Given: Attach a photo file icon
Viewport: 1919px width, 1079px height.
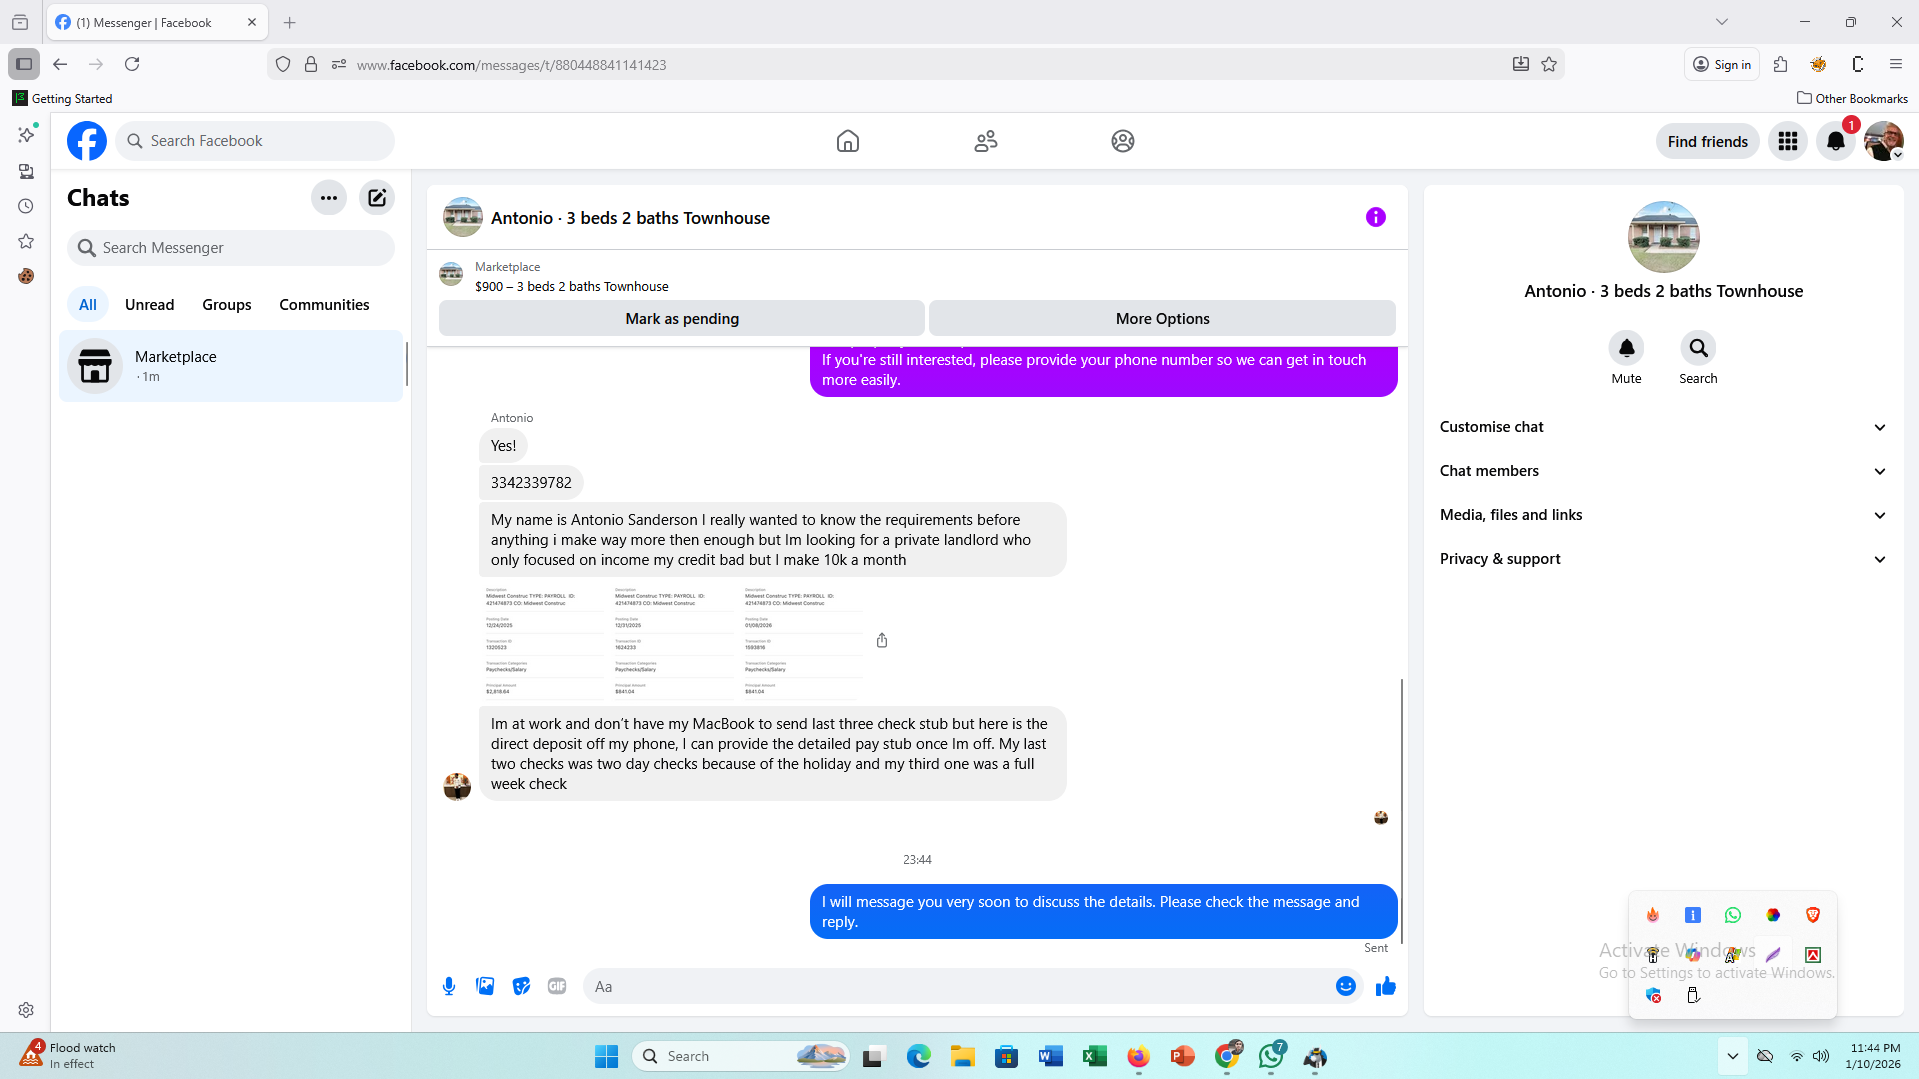Looking at the screenshot, I should (x=485, y=986).
